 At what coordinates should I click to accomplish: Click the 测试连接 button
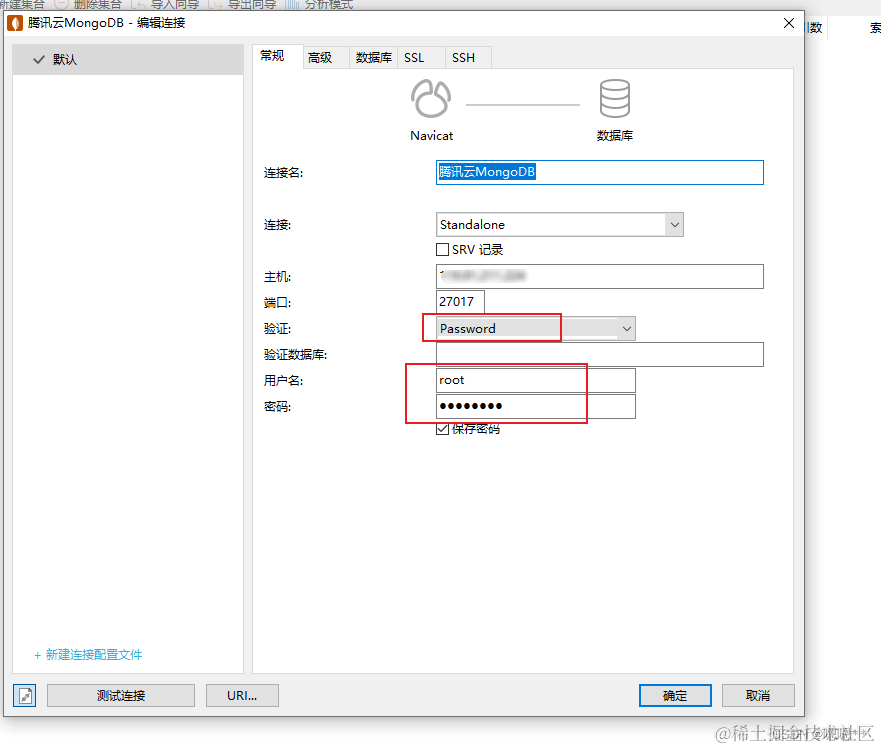tap(121, 696)
